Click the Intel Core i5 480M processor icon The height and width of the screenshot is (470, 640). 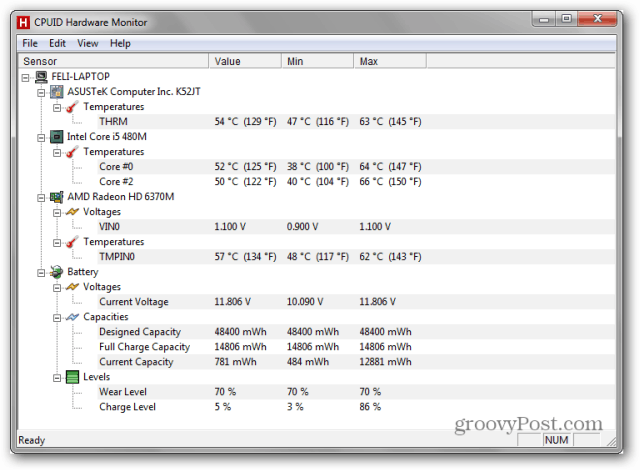coord(57,137)
